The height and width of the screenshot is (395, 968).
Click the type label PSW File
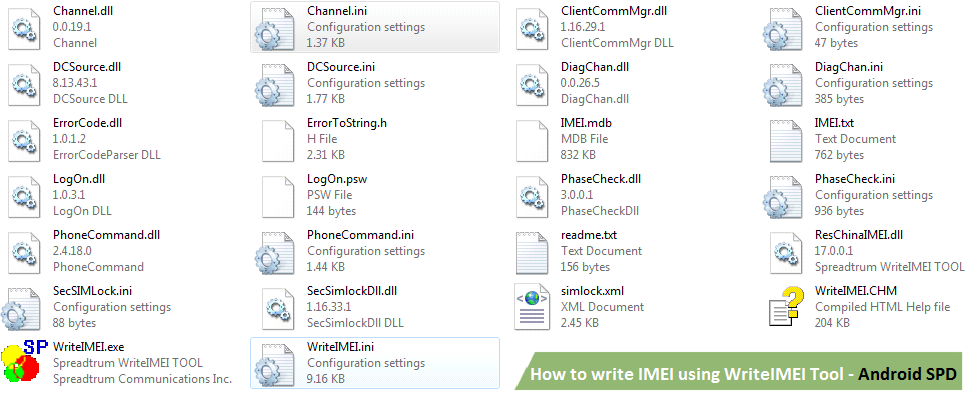click(330, 195)
